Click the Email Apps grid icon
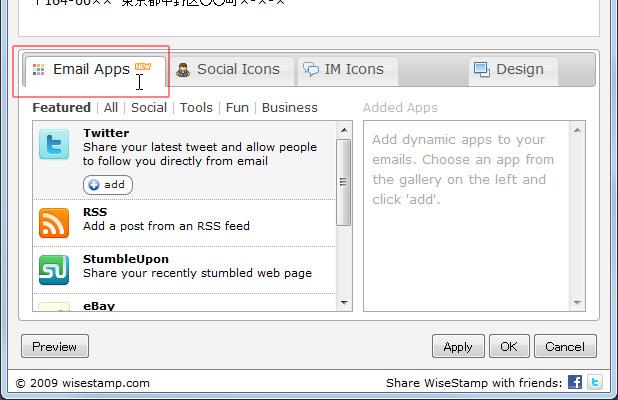Screen dimensions: 618x400 click(x=39, y=70)
